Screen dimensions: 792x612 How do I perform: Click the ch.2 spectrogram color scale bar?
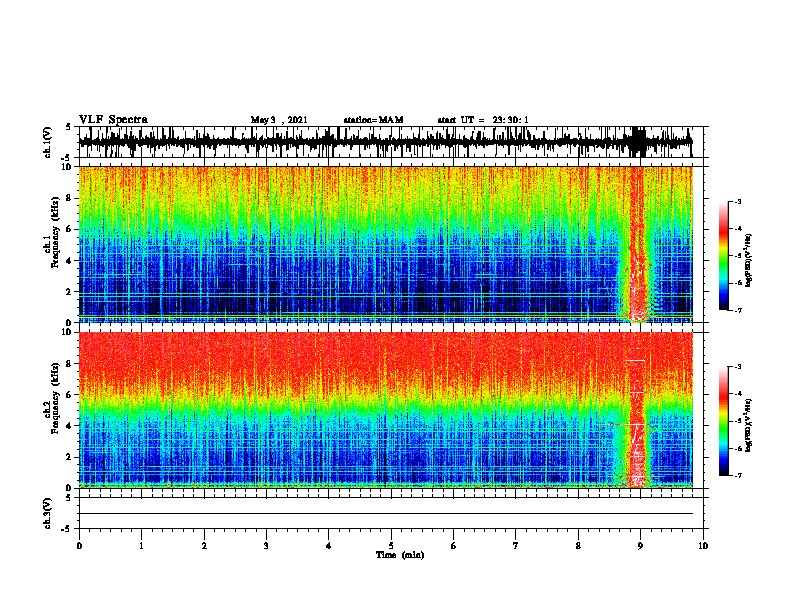(x=724, y=421)
